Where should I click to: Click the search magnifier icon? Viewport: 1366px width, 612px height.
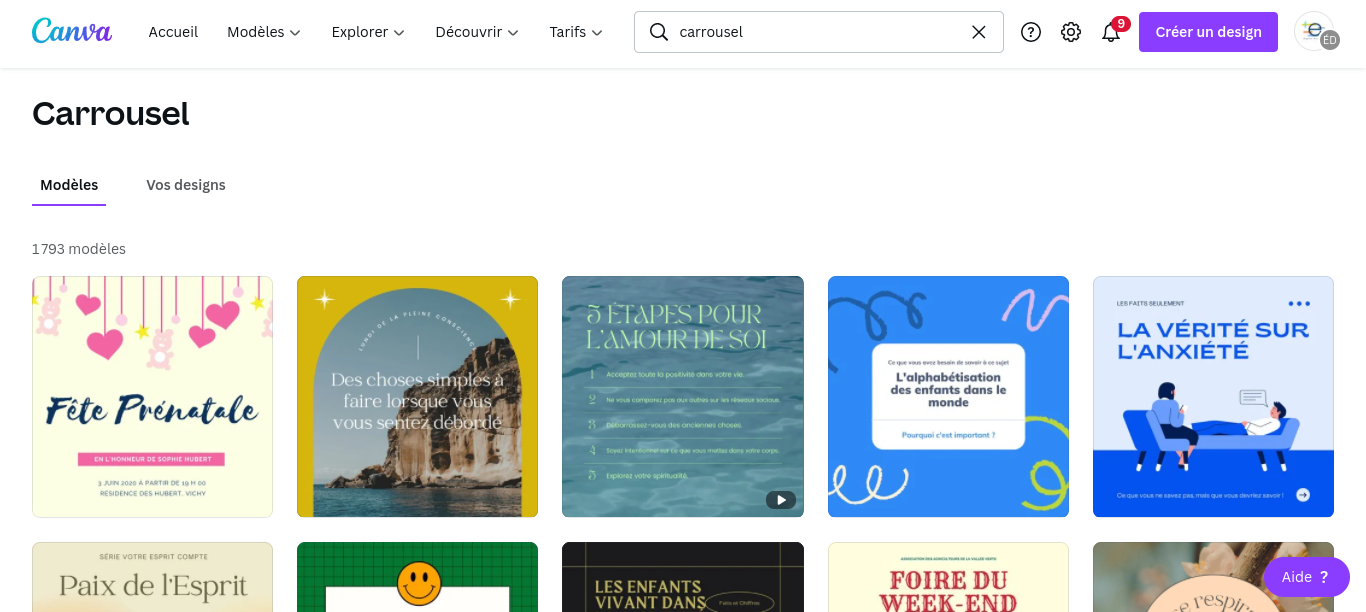[x=659, y=32]
